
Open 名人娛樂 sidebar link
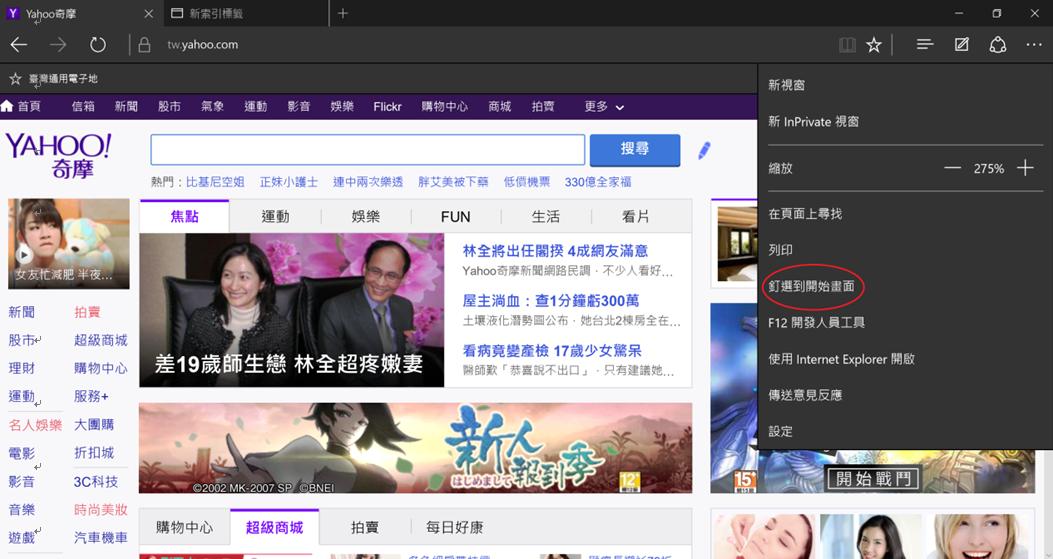click(35, 425)
